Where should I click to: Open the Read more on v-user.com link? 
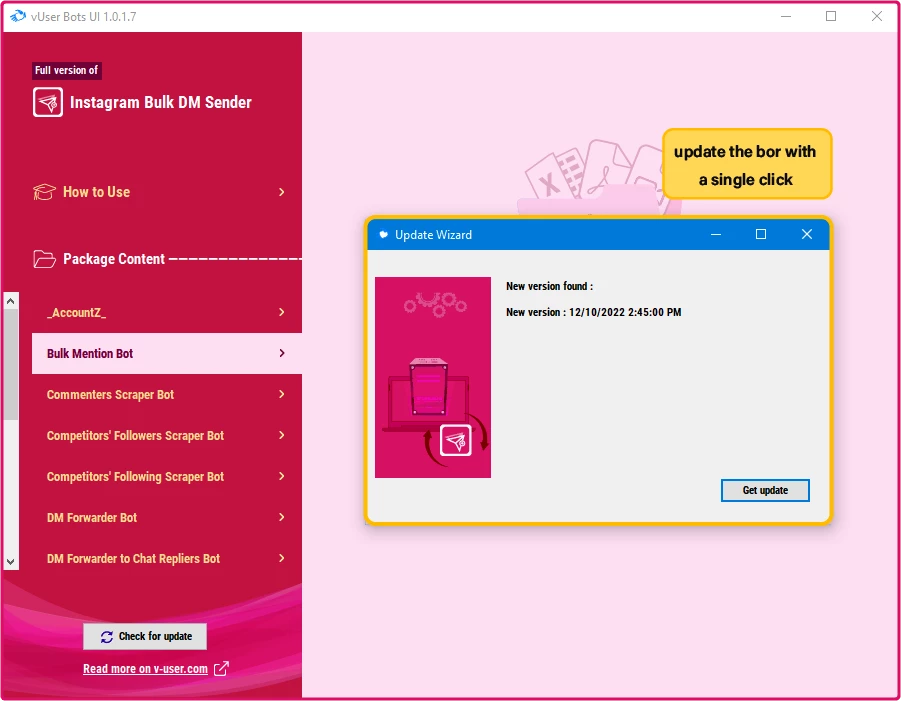click(x=145, y=669)
